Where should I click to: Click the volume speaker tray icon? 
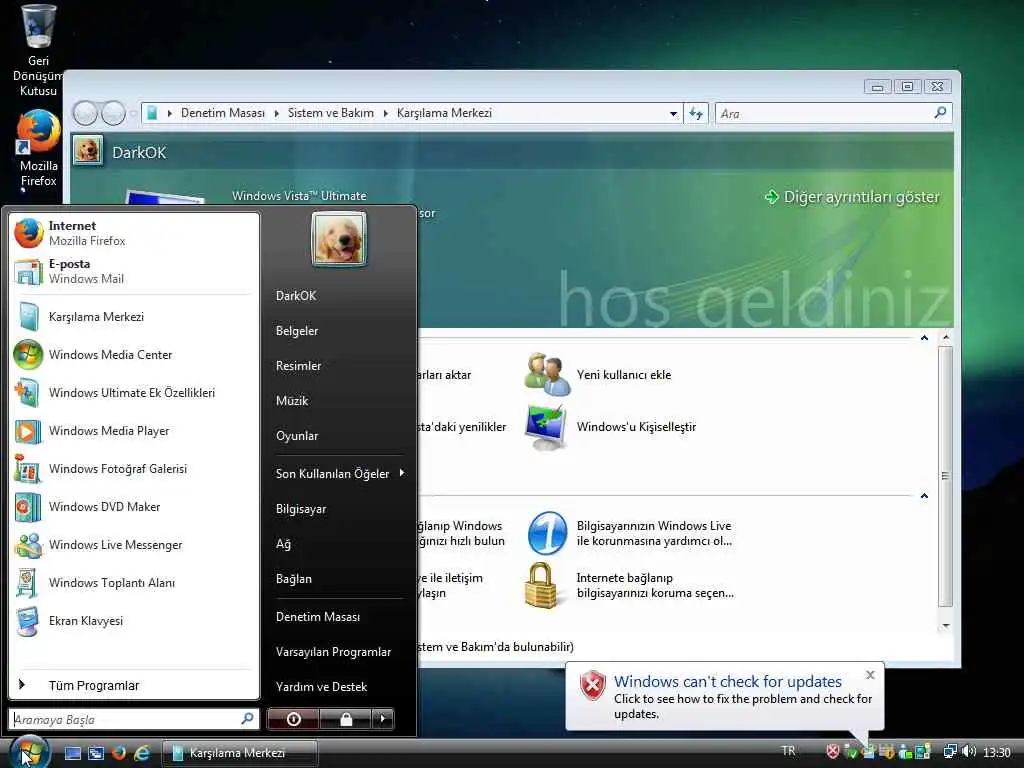coord(969,752)
